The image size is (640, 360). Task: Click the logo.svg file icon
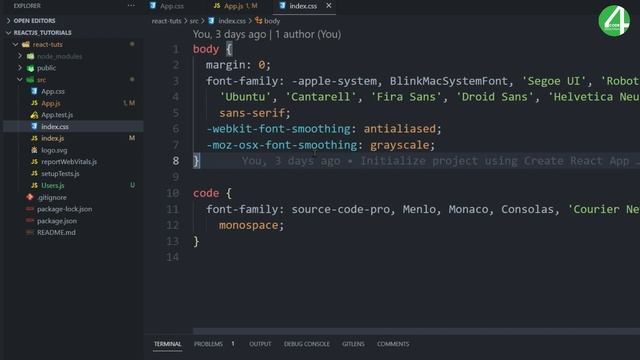34,150
